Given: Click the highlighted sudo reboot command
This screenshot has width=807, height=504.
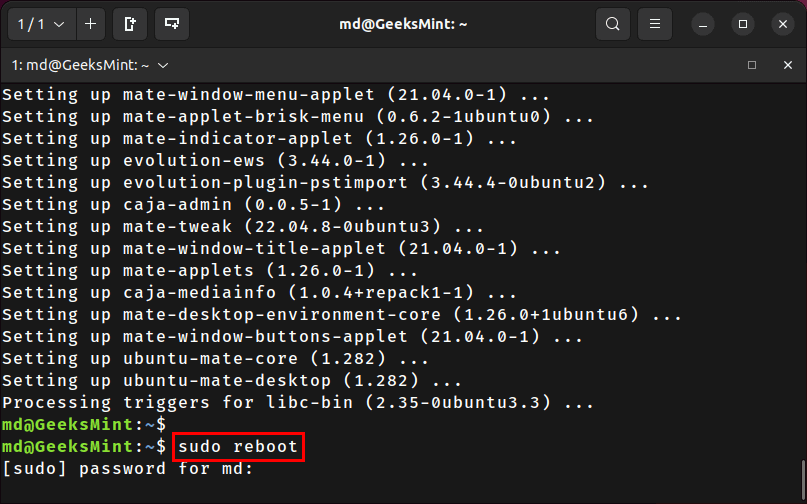Looking at the screenshot, I should point(238,447).
